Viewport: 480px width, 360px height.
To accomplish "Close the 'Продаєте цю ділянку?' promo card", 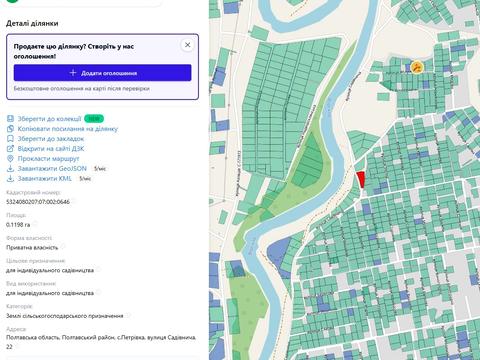I will click(x=188, y=45).
